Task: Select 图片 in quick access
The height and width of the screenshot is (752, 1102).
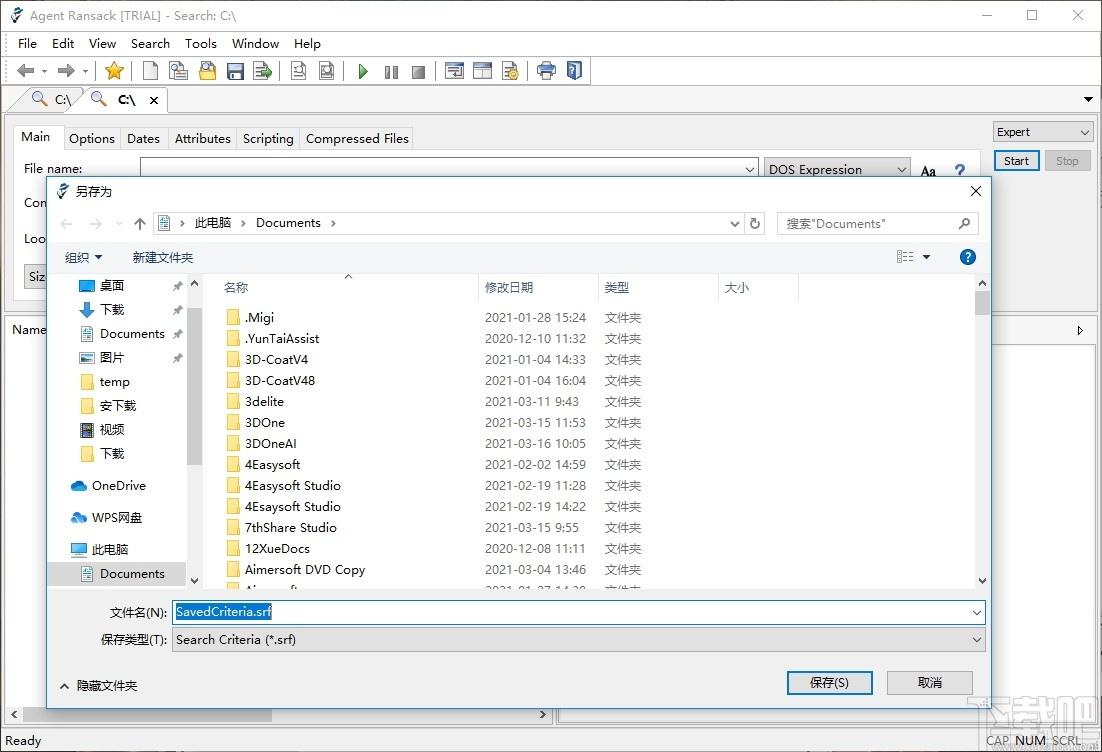Action: point(103,358)
